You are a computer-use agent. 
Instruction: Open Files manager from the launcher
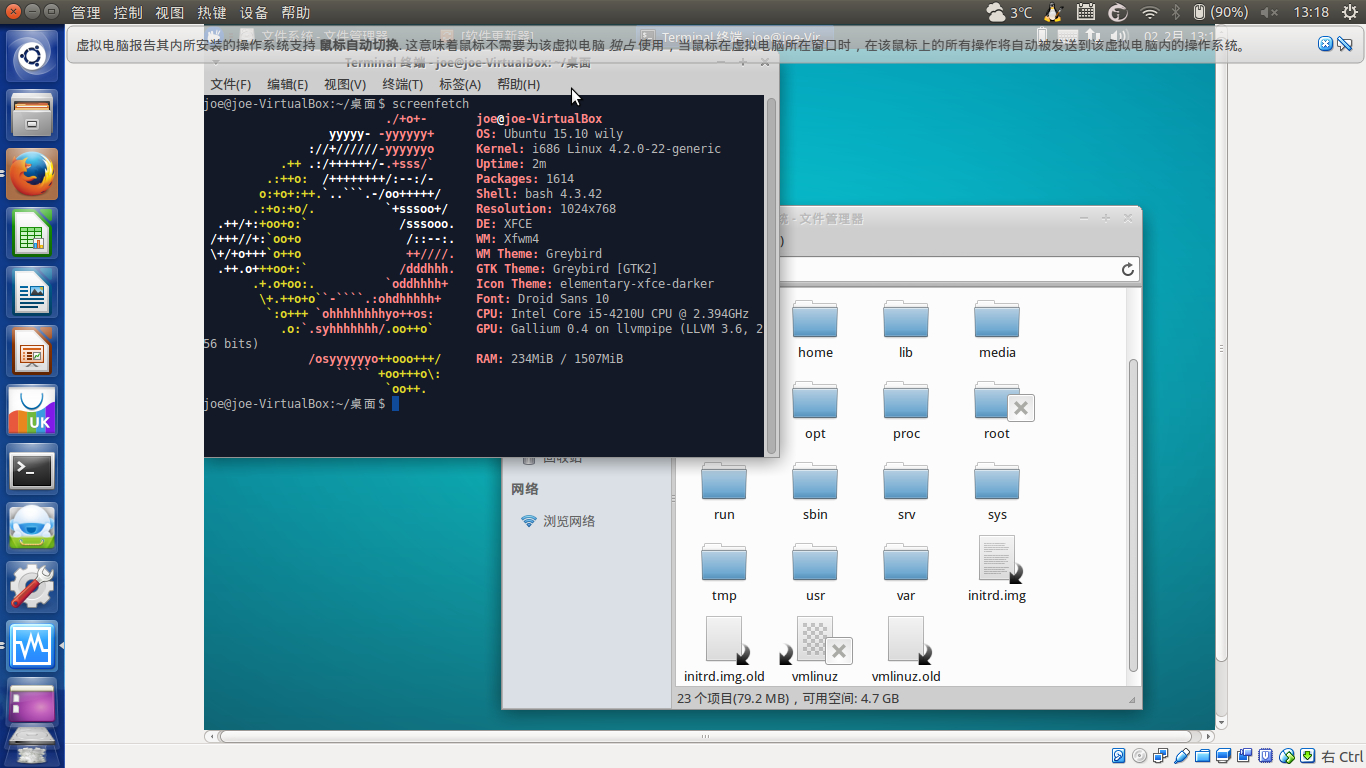(33, 115)
